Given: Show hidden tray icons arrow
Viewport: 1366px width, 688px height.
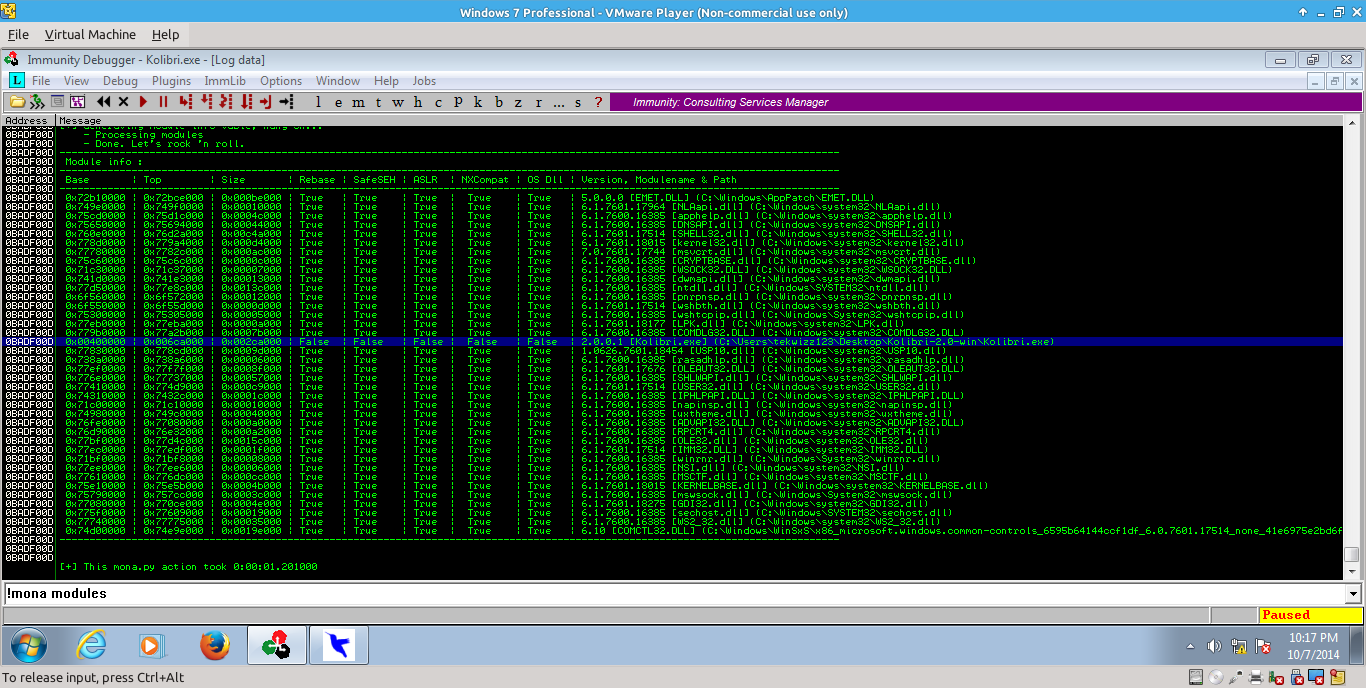Looking at the screenshot, I should [1191, 646].
